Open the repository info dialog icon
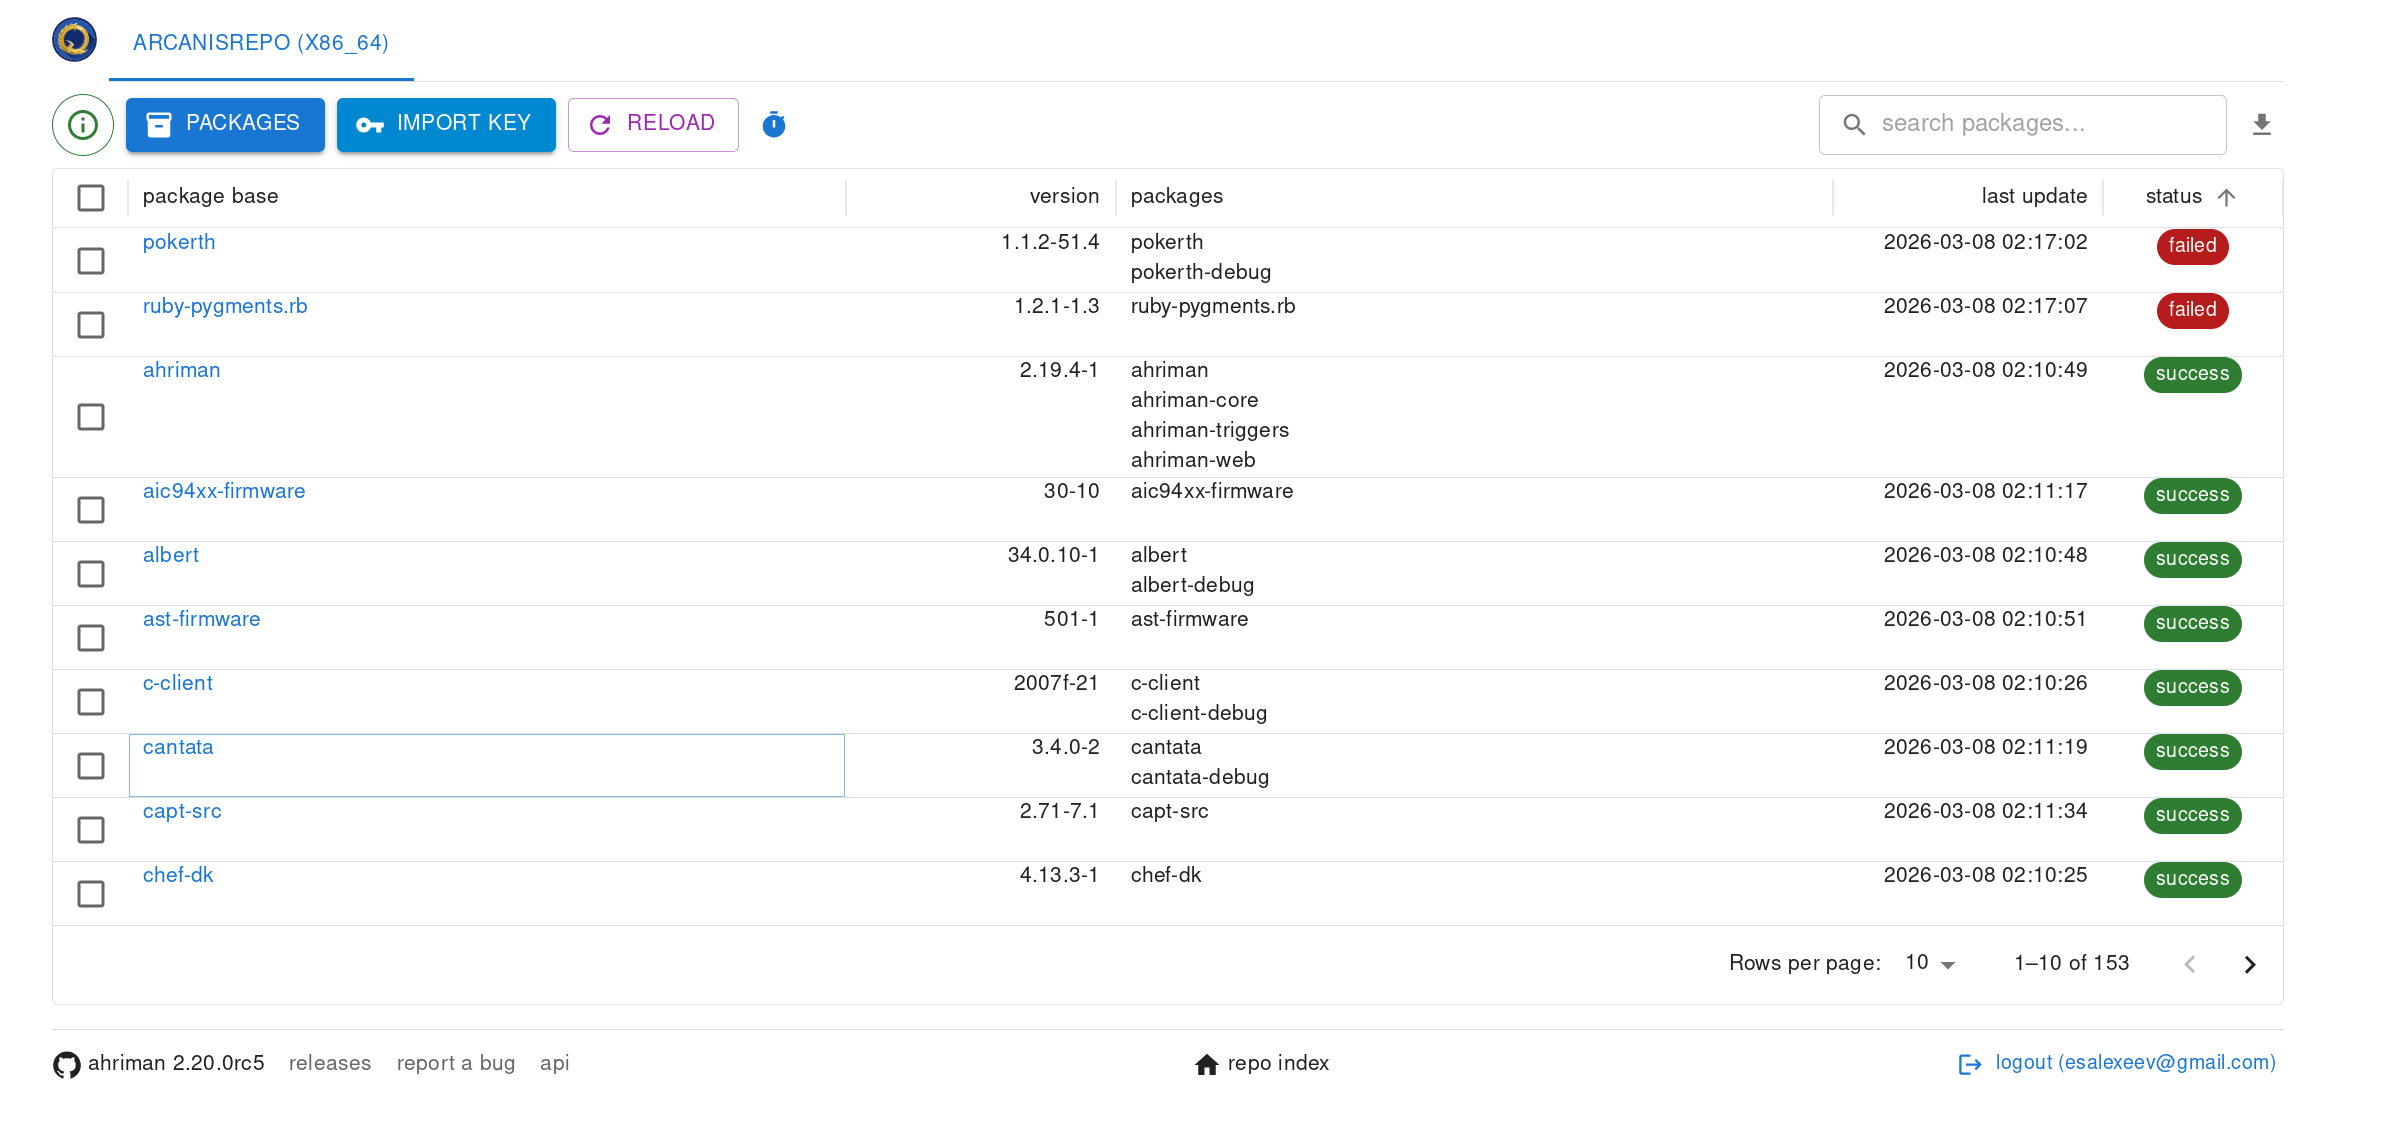Image resolution: width=2392 pixels, height=1138 pixels. [x=82, y=124]
